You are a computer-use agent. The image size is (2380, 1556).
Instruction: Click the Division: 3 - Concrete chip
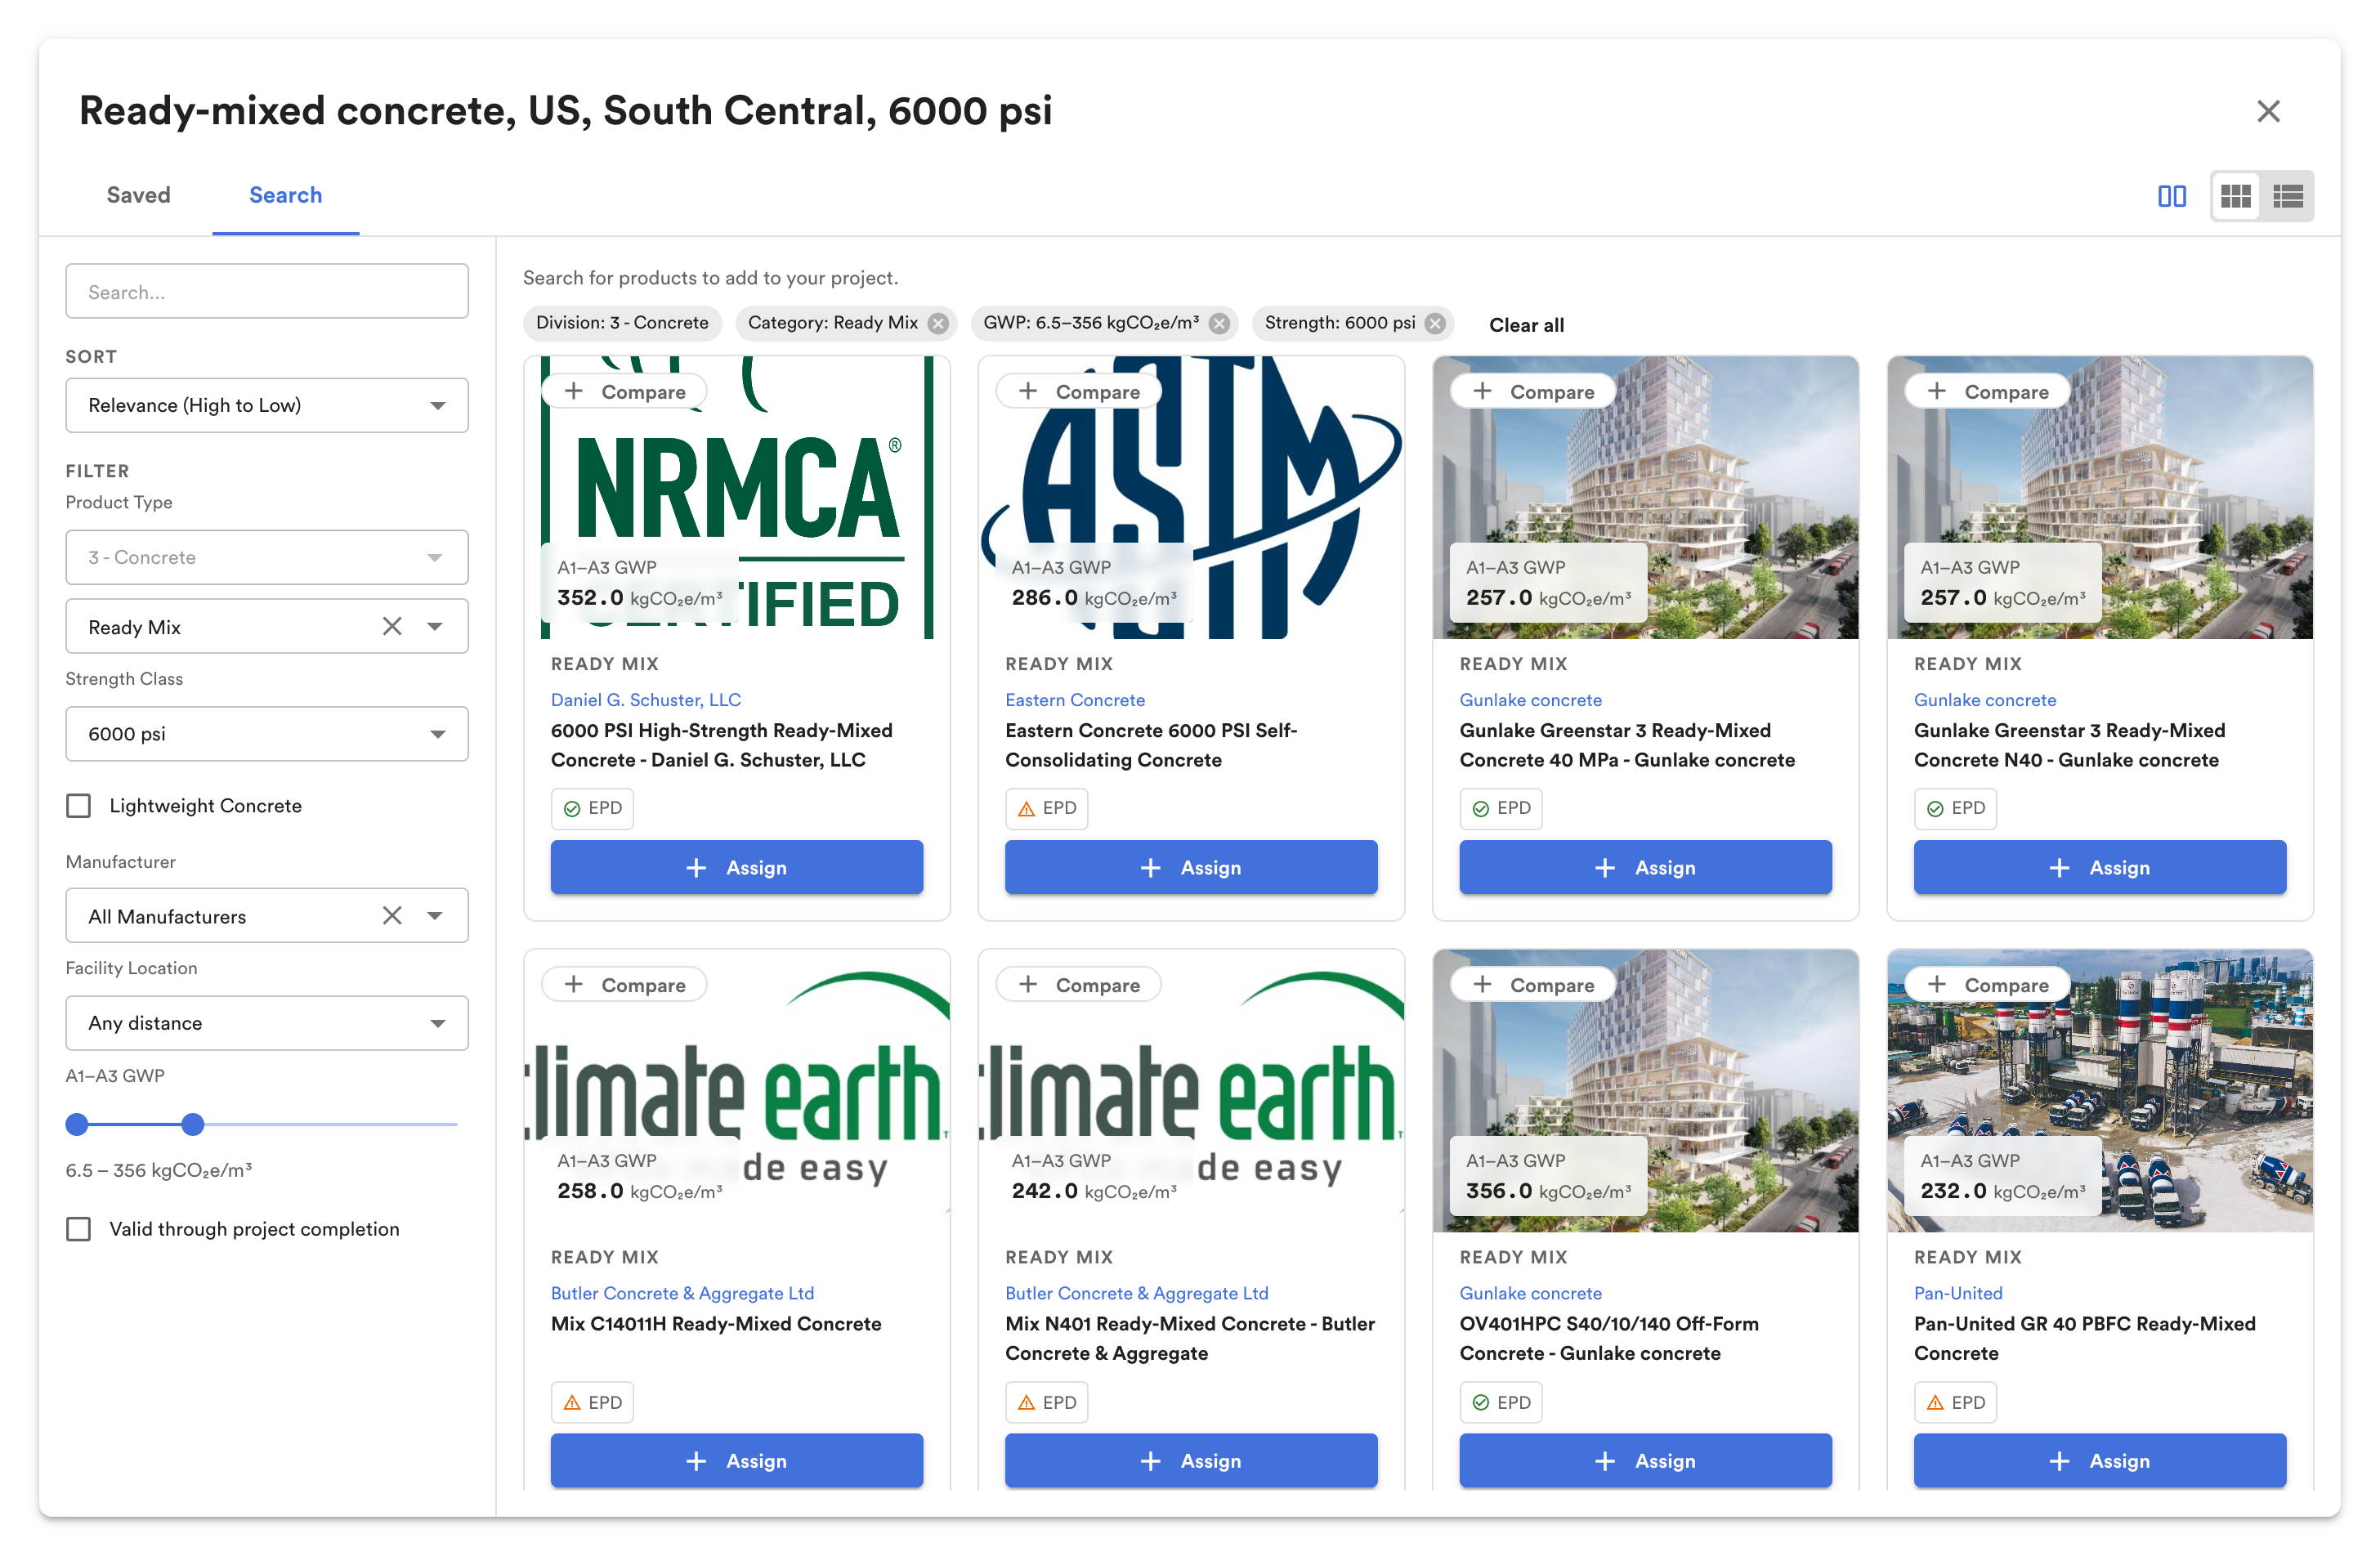622,323
